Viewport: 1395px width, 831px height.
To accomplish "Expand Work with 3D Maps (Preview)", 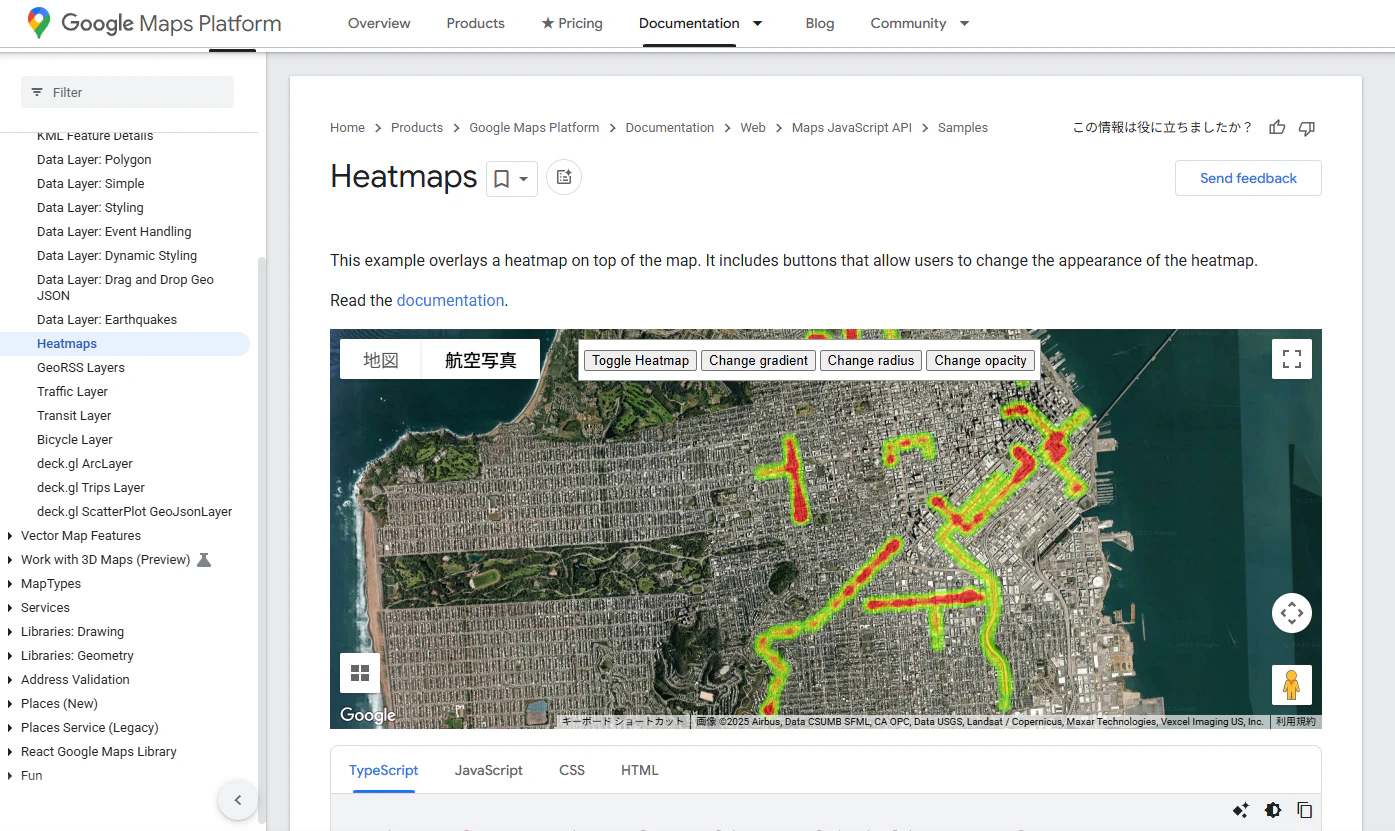I will click(10, 560).
